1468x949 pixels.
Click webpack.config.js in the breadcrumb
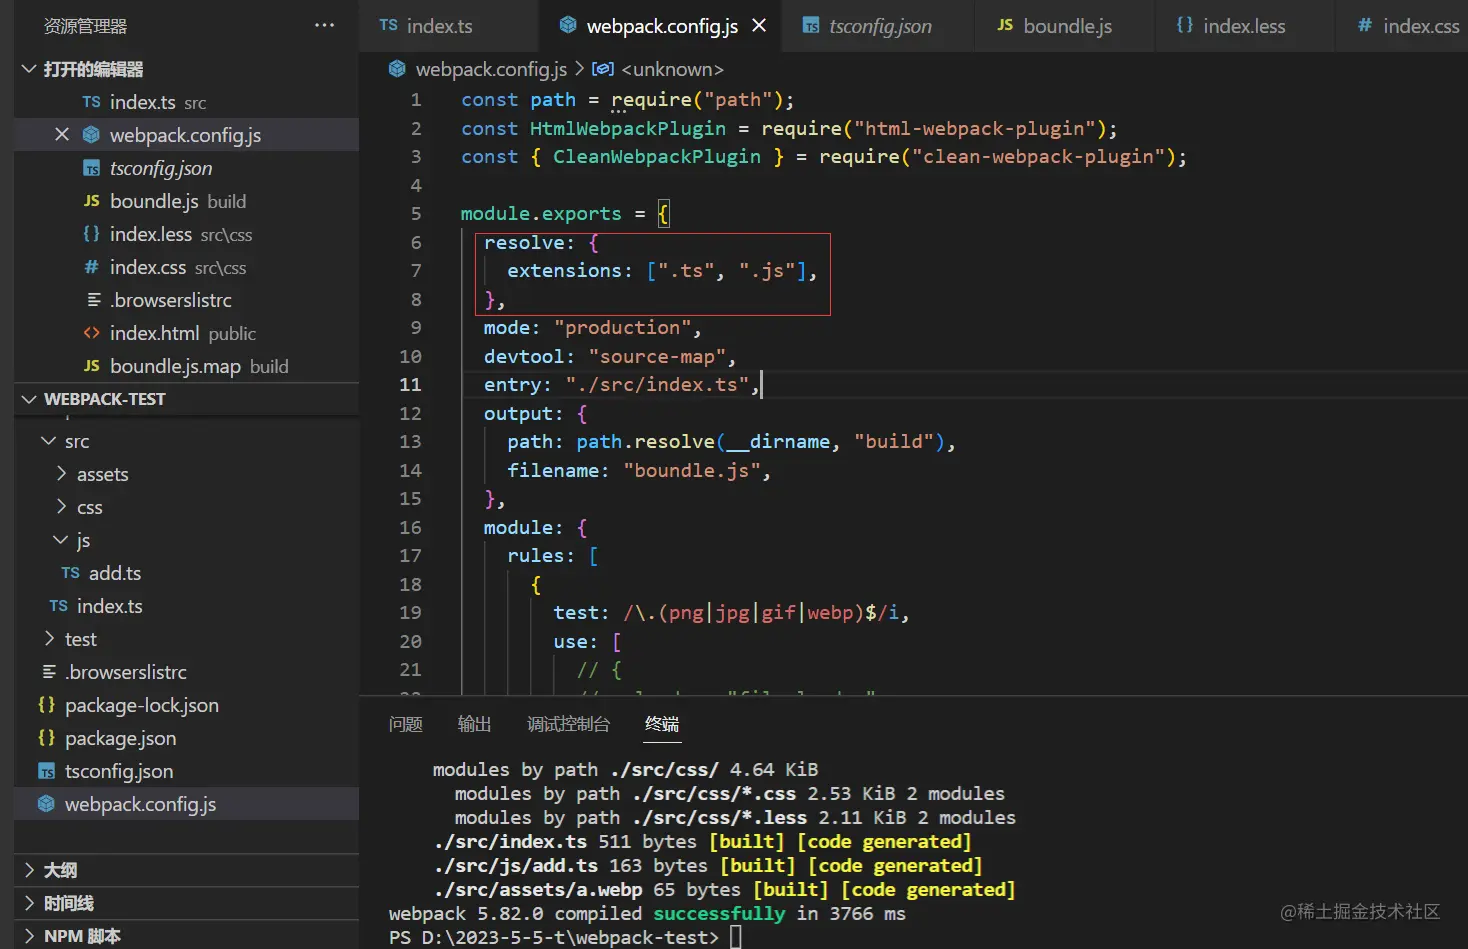pos(491,69)
